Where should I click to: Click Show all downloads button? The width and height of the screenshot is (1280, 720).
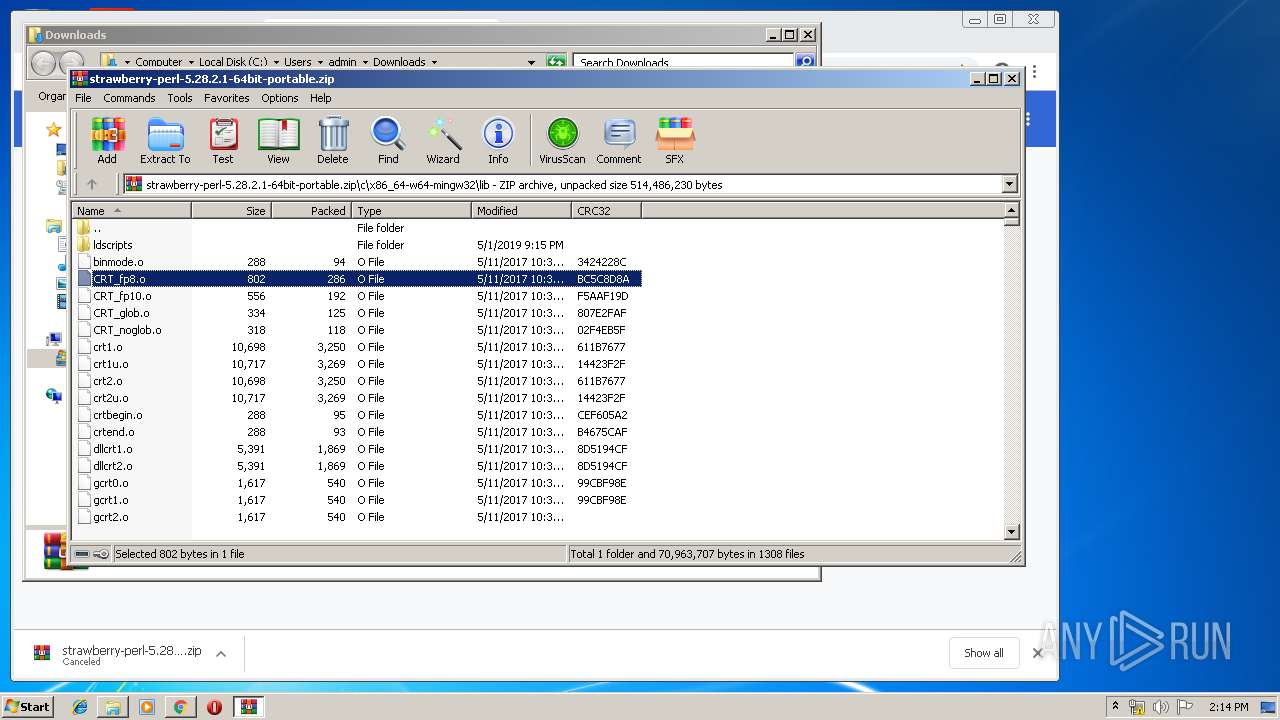click(983, 653)
